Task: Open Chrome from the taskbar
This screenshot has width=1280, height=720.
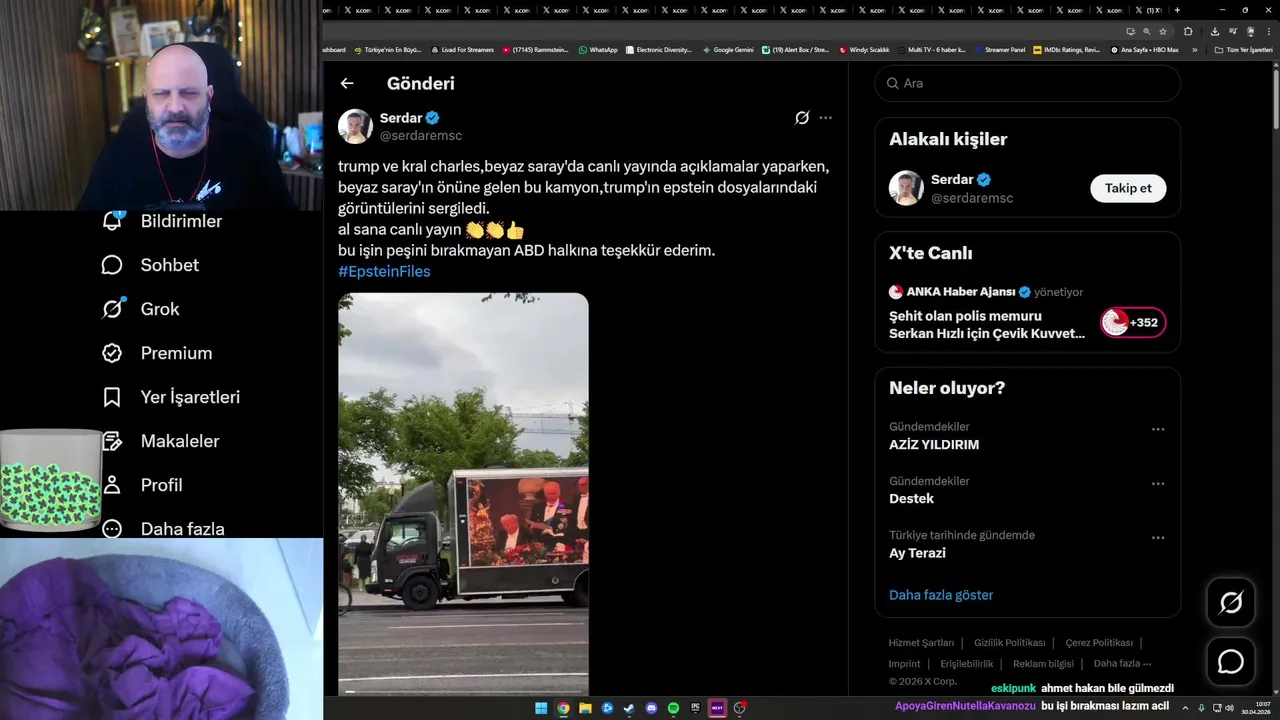Action: (563, 708)
